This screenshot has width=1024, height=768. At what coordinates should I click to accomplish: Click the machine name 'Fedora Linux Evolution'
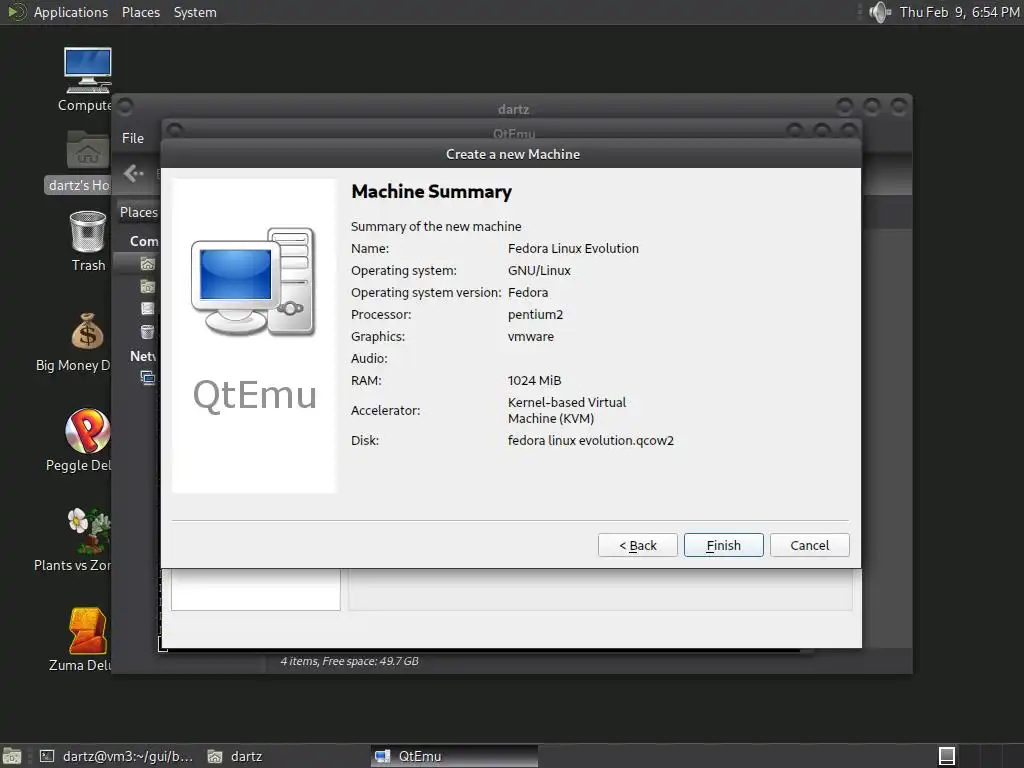[573, 248]
